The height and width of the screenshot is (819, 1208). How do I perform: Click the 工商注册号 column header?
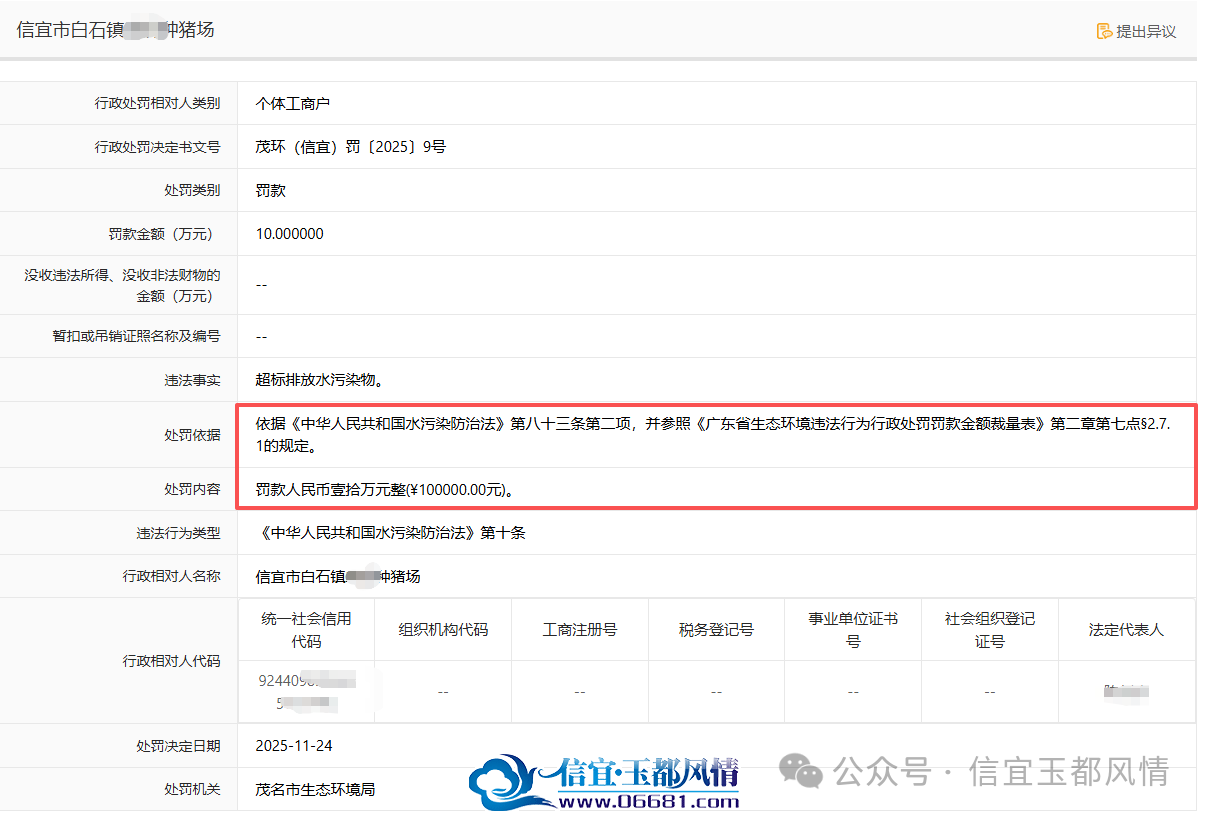(580, 630)
